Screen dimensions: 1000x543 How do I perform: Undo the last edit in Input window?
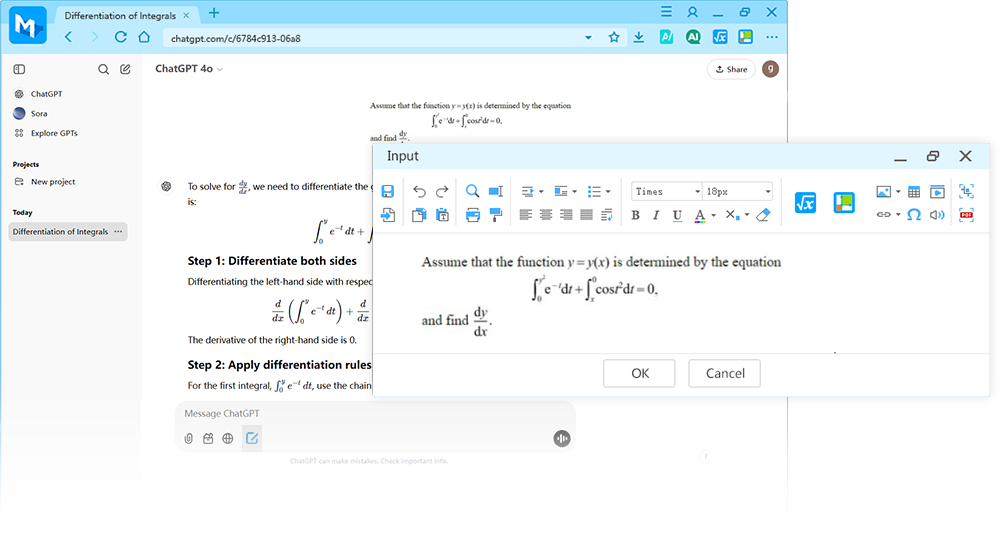419,191
